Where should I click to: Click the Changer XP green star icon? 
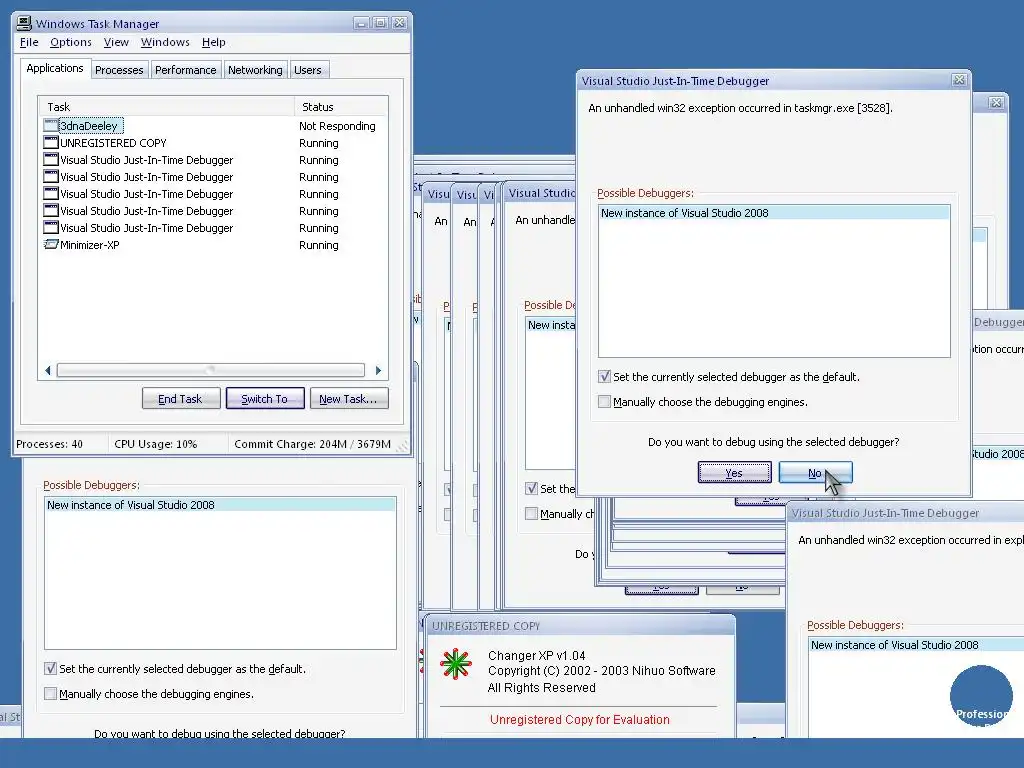(x=456, y=664)
